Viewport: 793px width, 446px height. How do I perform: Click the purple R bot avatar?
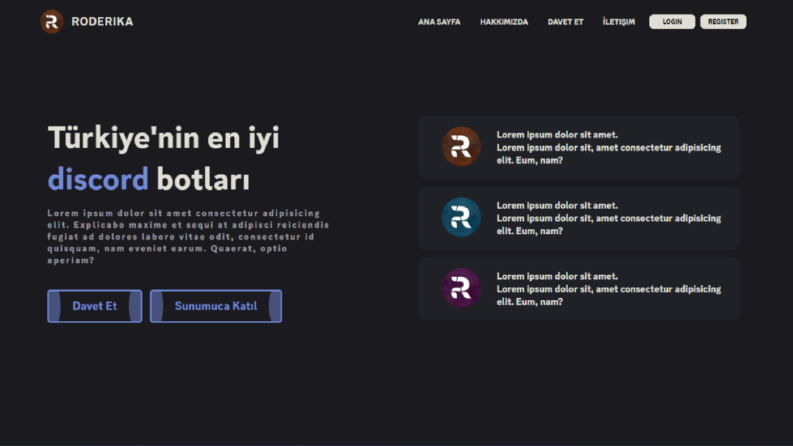[461, 288]
